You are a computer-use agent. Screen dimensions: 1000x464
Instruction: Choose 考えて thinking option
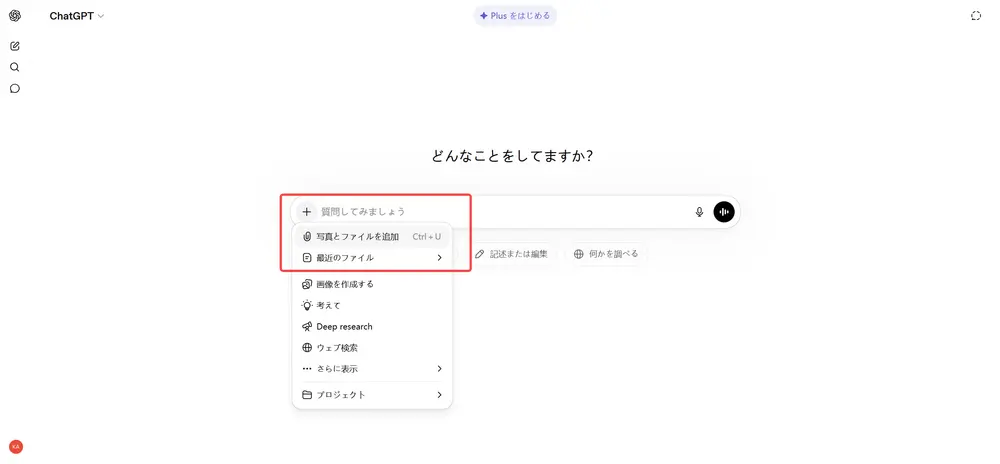[x=372, y=305]
